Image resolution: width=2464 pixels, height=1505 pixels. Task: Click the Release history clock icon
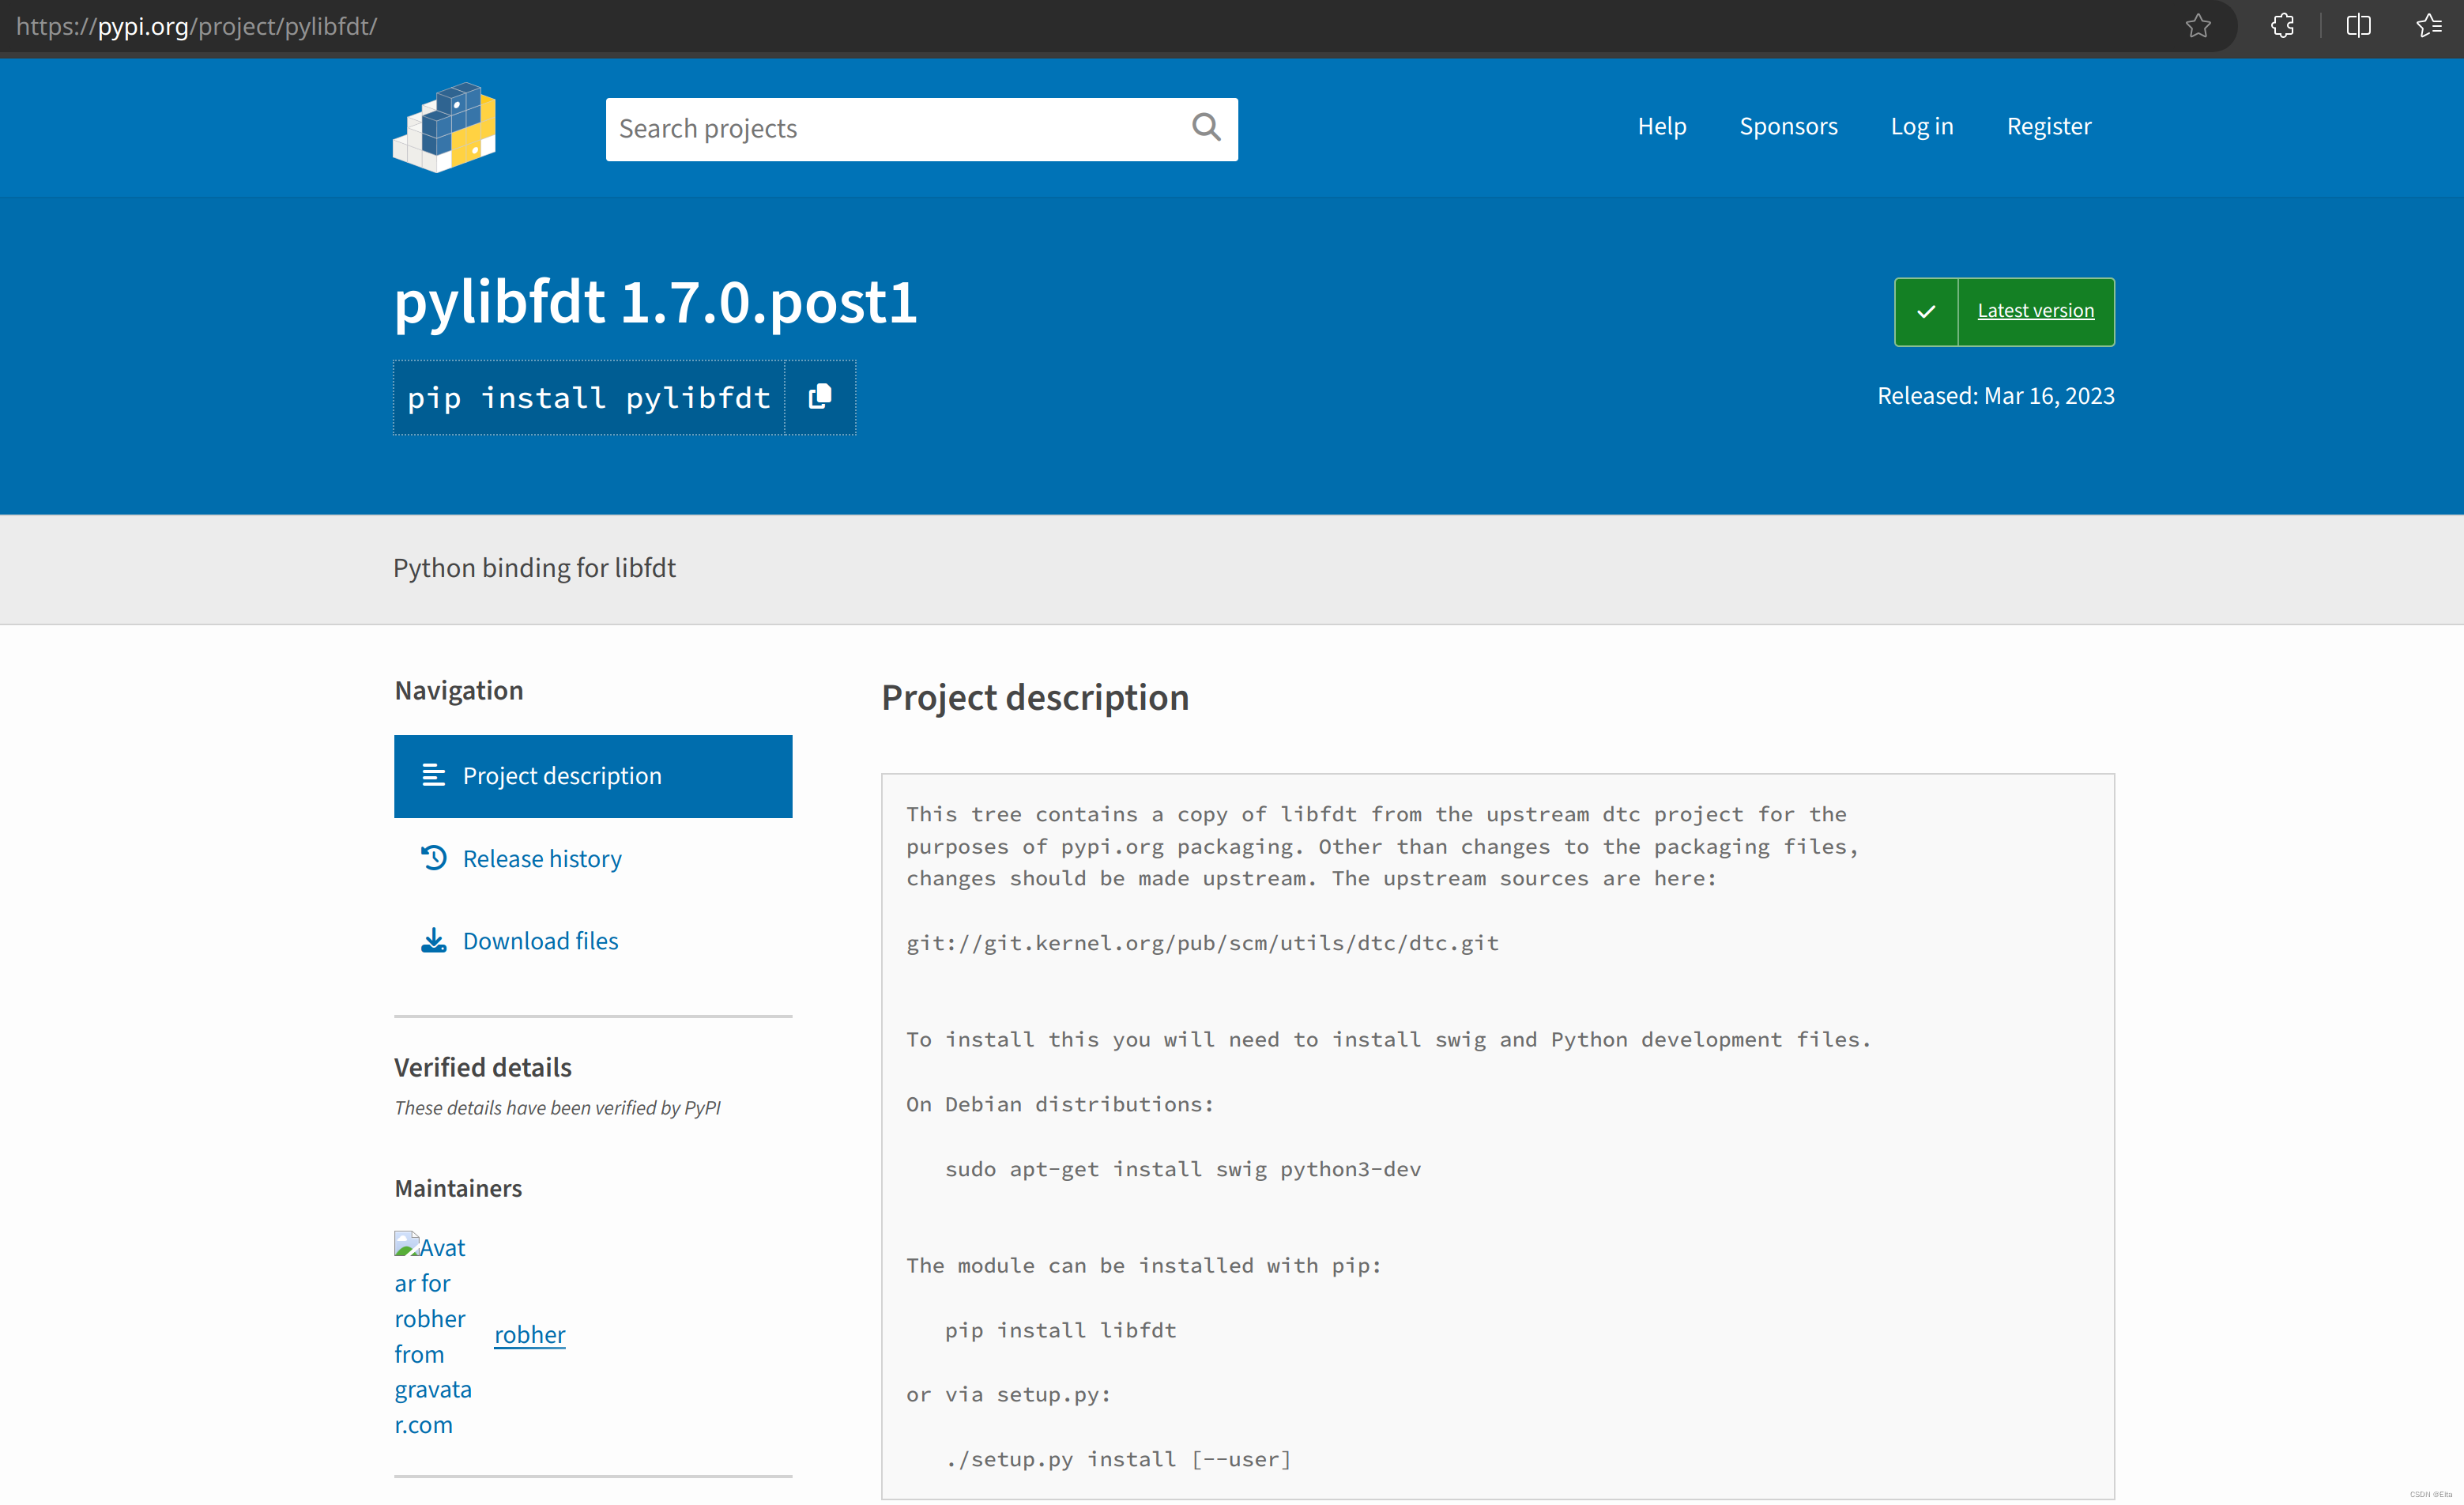(433, 858)
